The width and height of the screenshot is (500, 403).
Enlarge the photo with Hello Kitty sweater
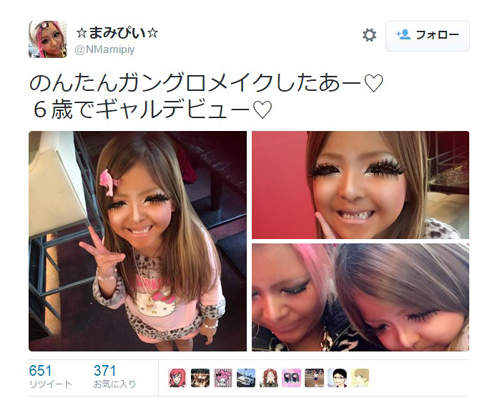pyautogui.click(x=138, y=241)
